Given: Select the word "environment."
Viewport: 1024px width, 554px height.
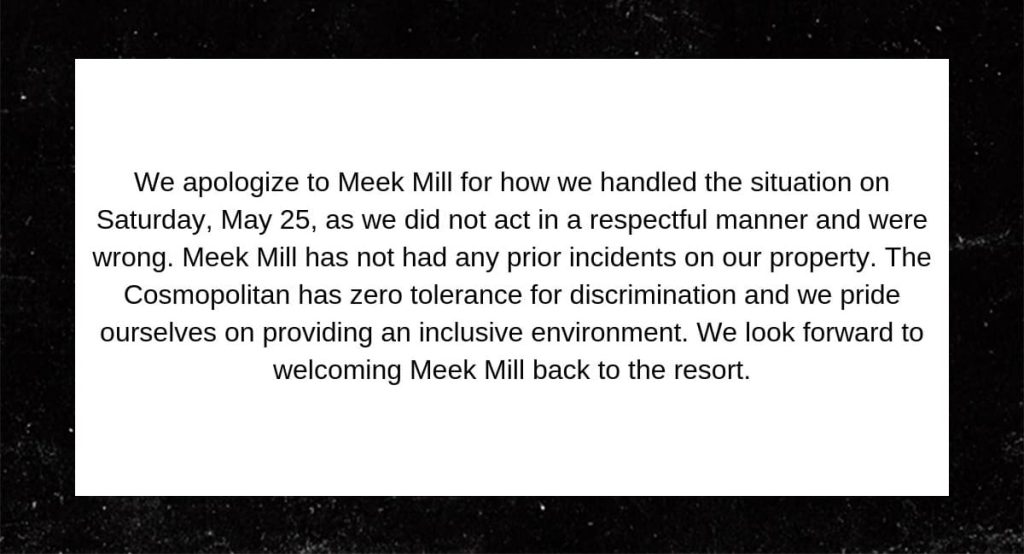Looking at the screenshot, I should click(609, 333).
